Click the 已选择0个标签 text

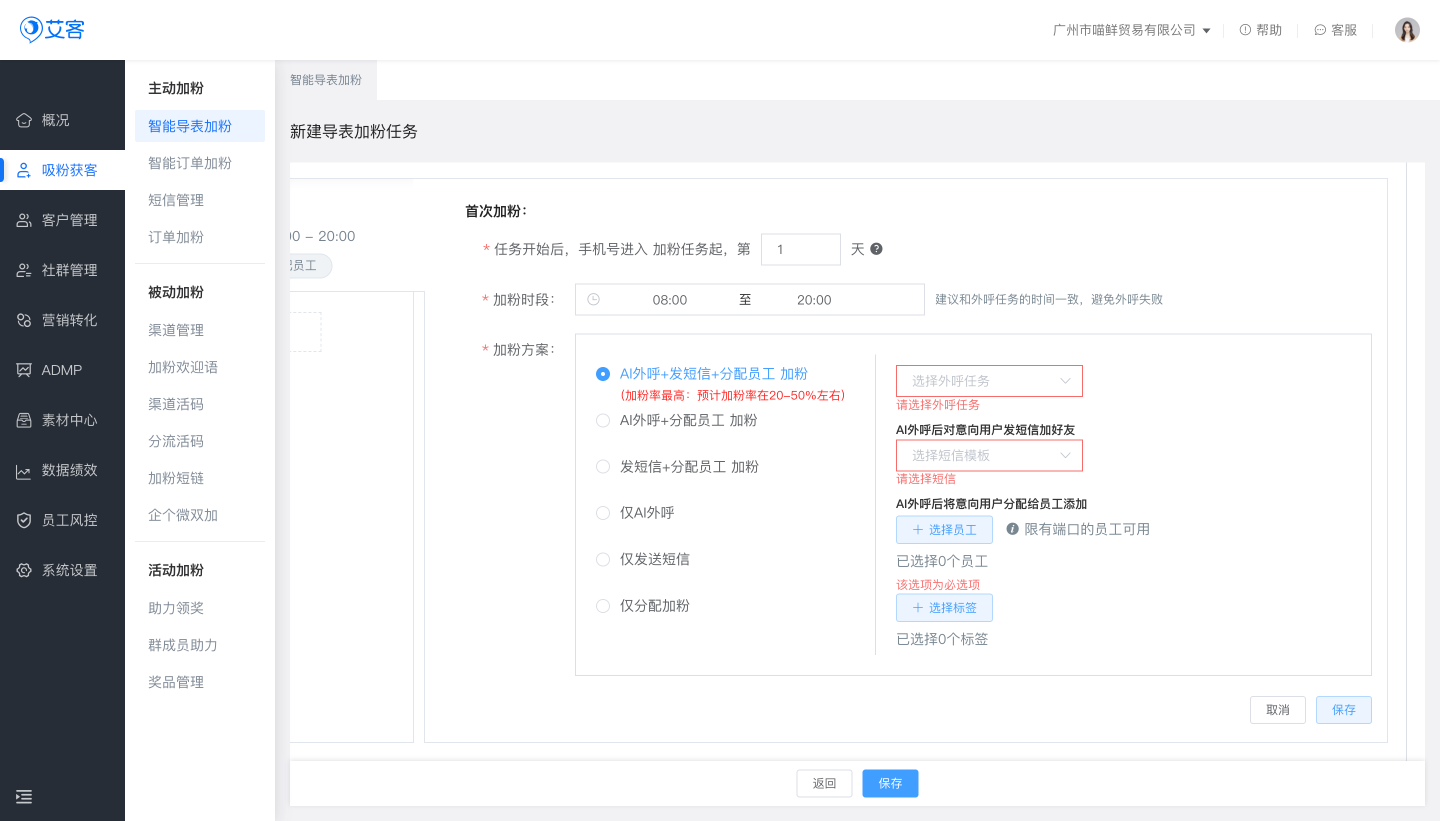[x=942, y=639]
